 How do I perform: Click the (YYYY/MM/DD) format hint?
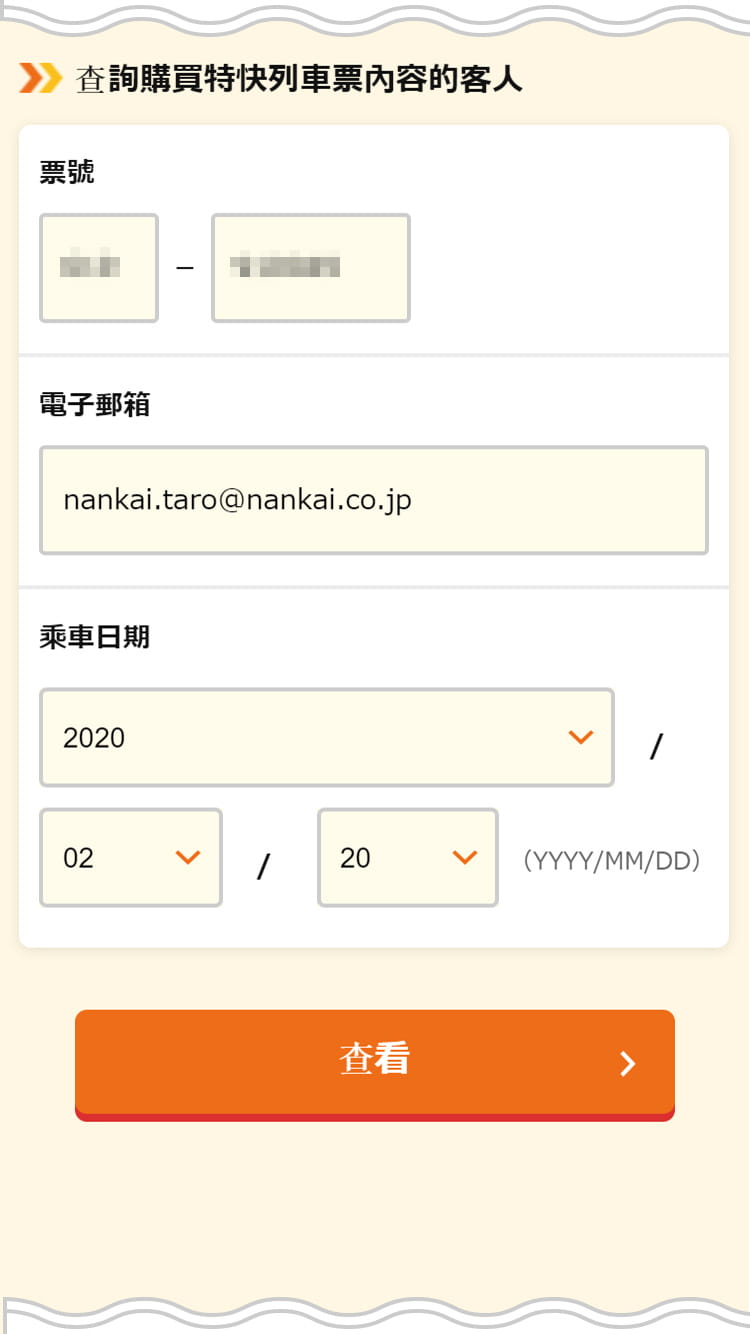(x=612, y=860)
